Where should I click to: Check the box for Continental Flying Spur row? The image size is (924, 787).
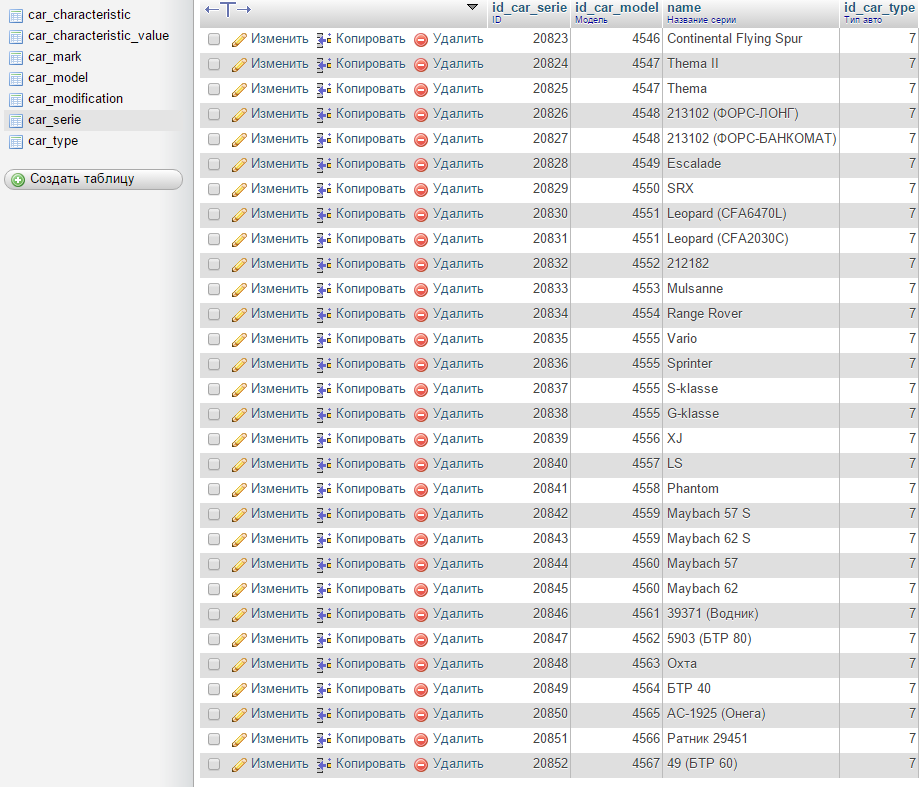click(x=214, y=39)
